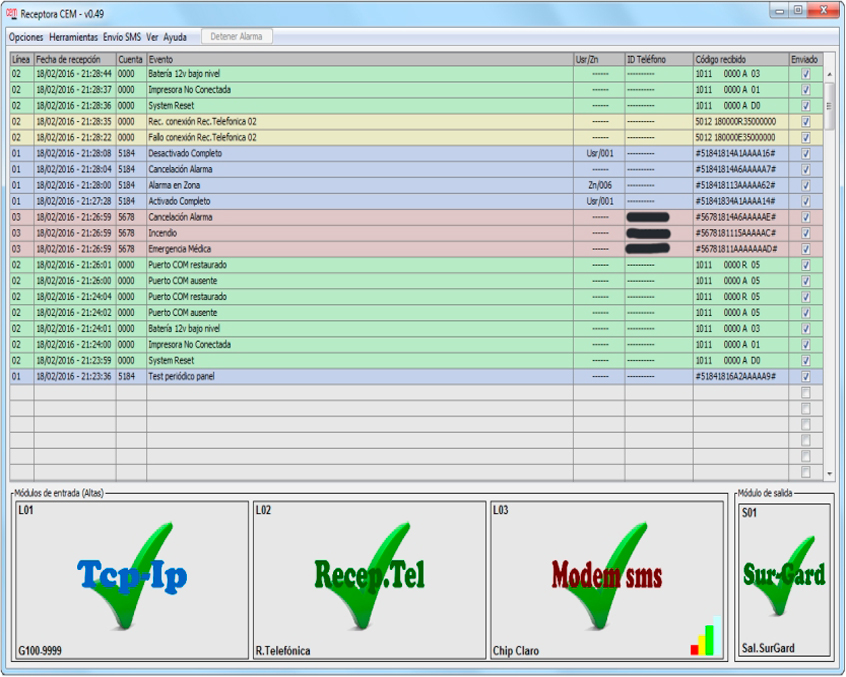Select the Alarma en Zona event row

(x=360, y=185)
